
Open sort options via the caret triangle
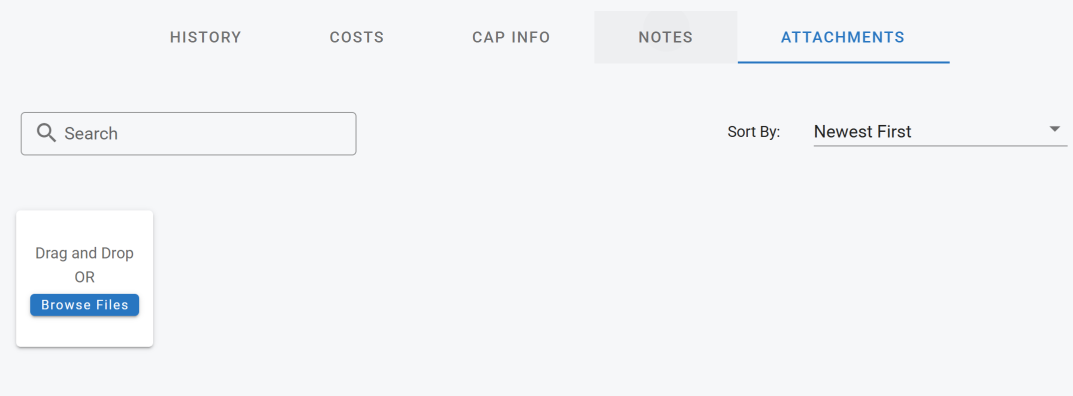click(1055, 129)
